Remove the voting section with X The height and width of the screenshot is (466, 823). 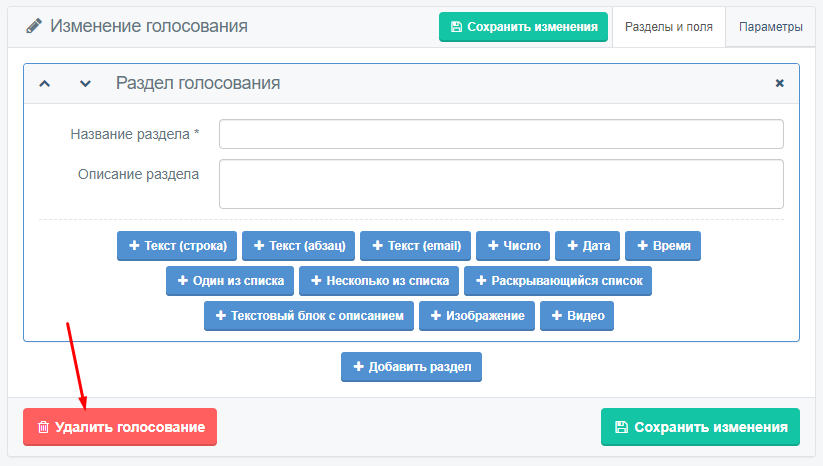779,83
